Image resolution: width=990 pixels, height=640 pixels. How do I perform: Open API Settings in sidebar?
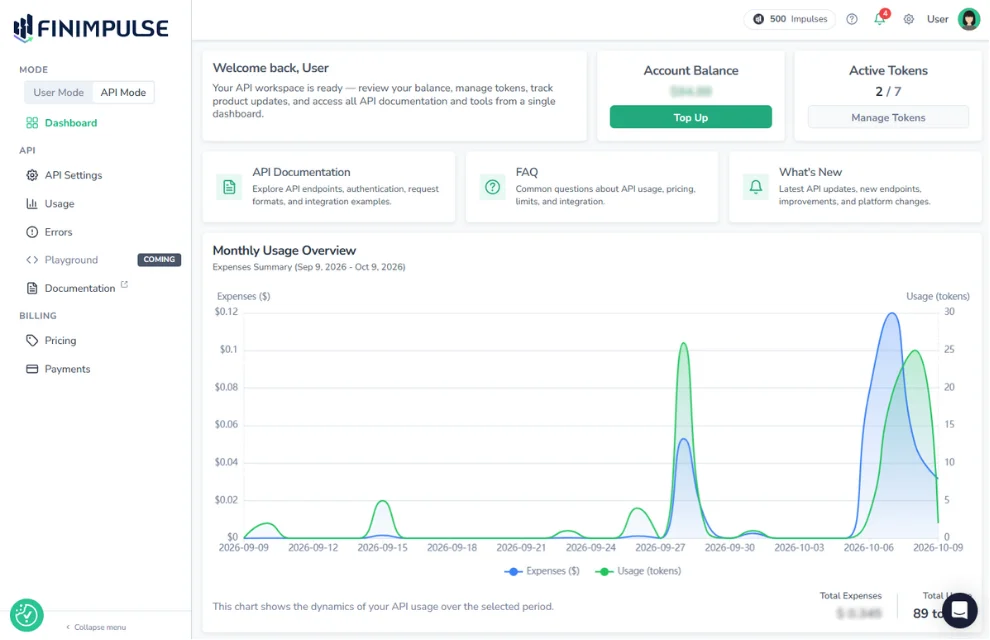point(73,175)
